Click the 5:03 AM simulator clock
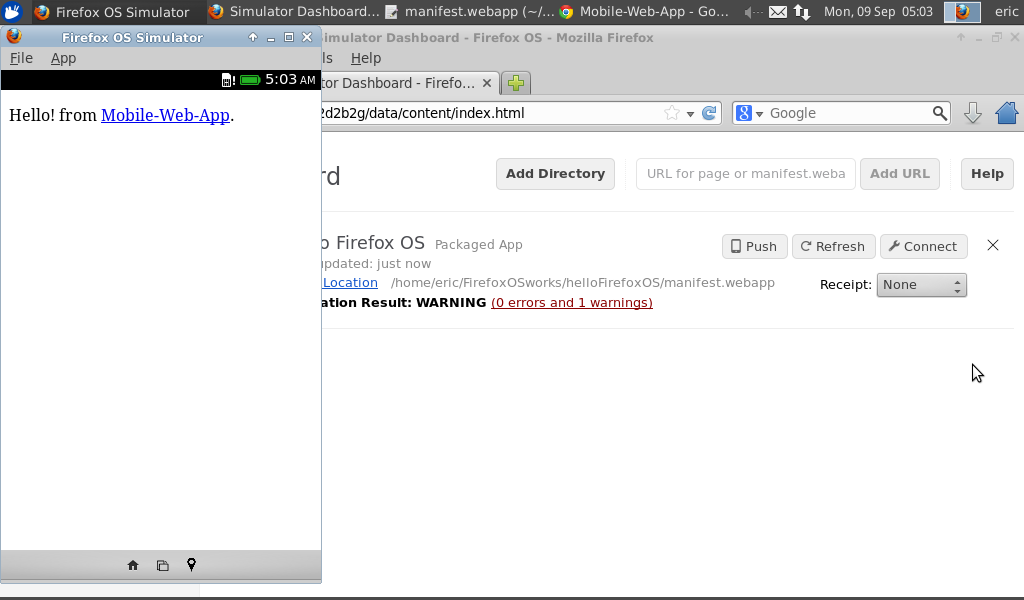The height and width of the screenshot is (600, 1024). (290, 80)
